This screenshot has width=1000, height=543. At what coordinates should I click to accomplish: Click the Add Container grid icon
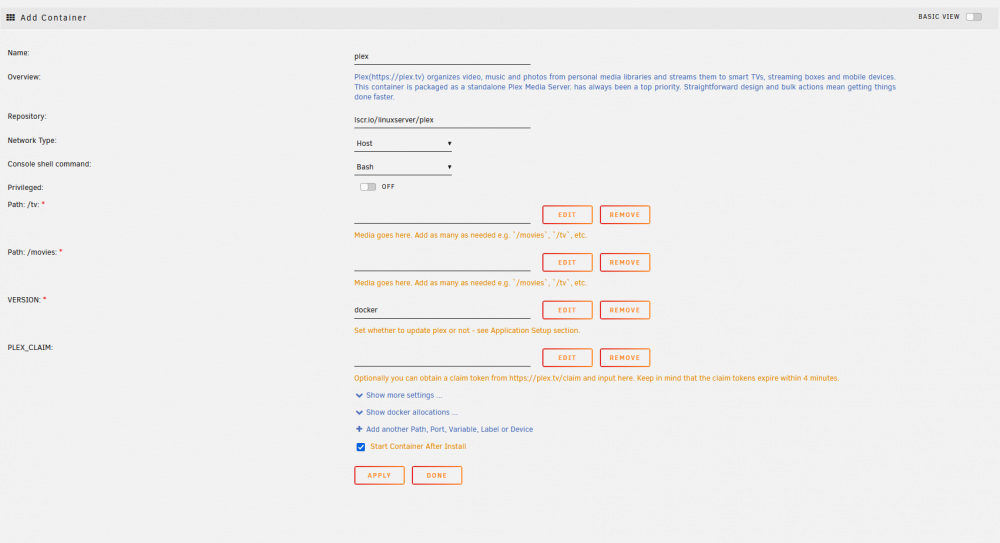click(x=11, y=17)
